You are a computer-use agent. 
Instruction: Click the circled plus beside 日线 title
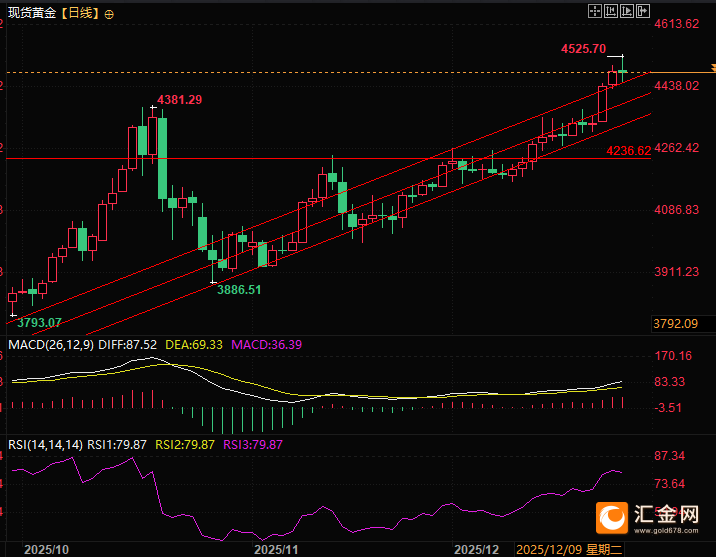pyautogui.click(x=109, y=15)
